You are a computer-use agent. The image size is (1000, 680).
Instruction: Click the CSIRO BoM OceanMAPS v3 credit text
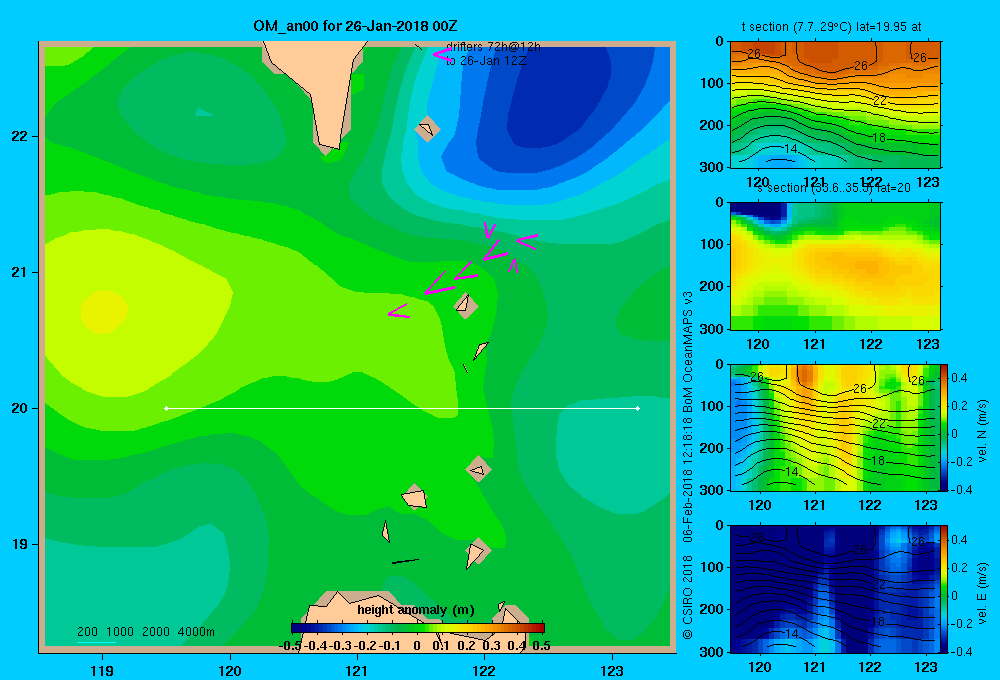[688, 466]
